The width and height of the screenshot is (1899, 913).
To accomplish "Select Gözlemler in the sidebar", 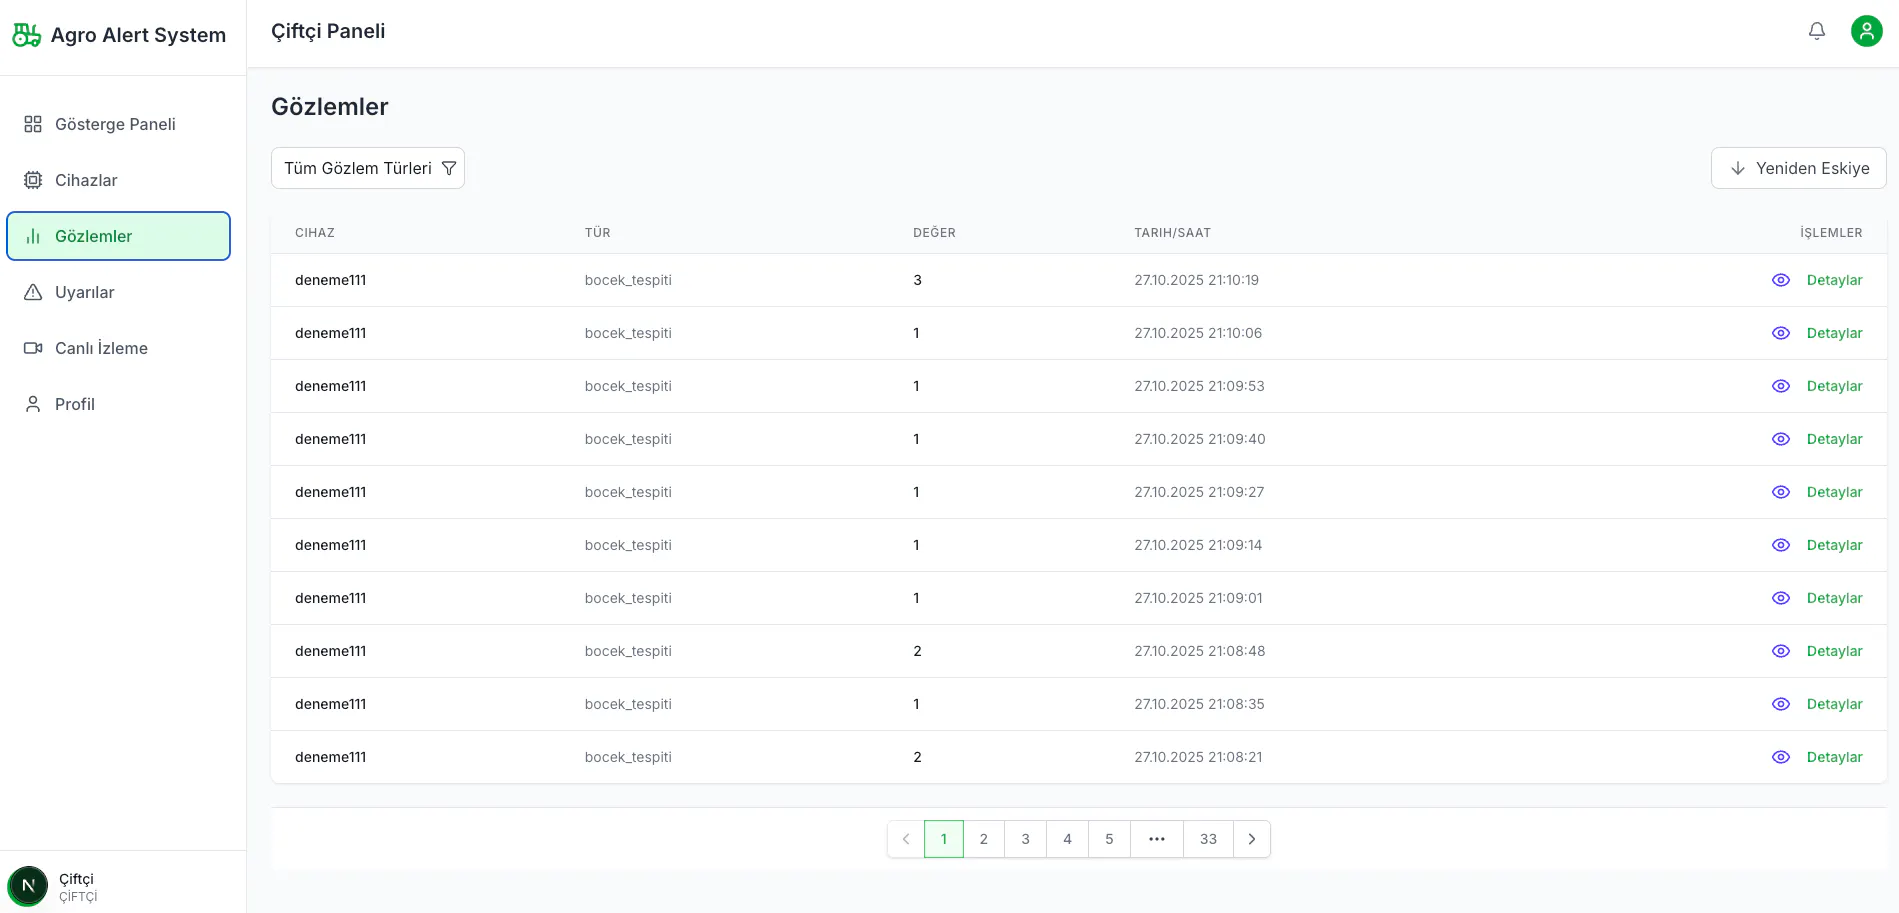I will (118, 236).
